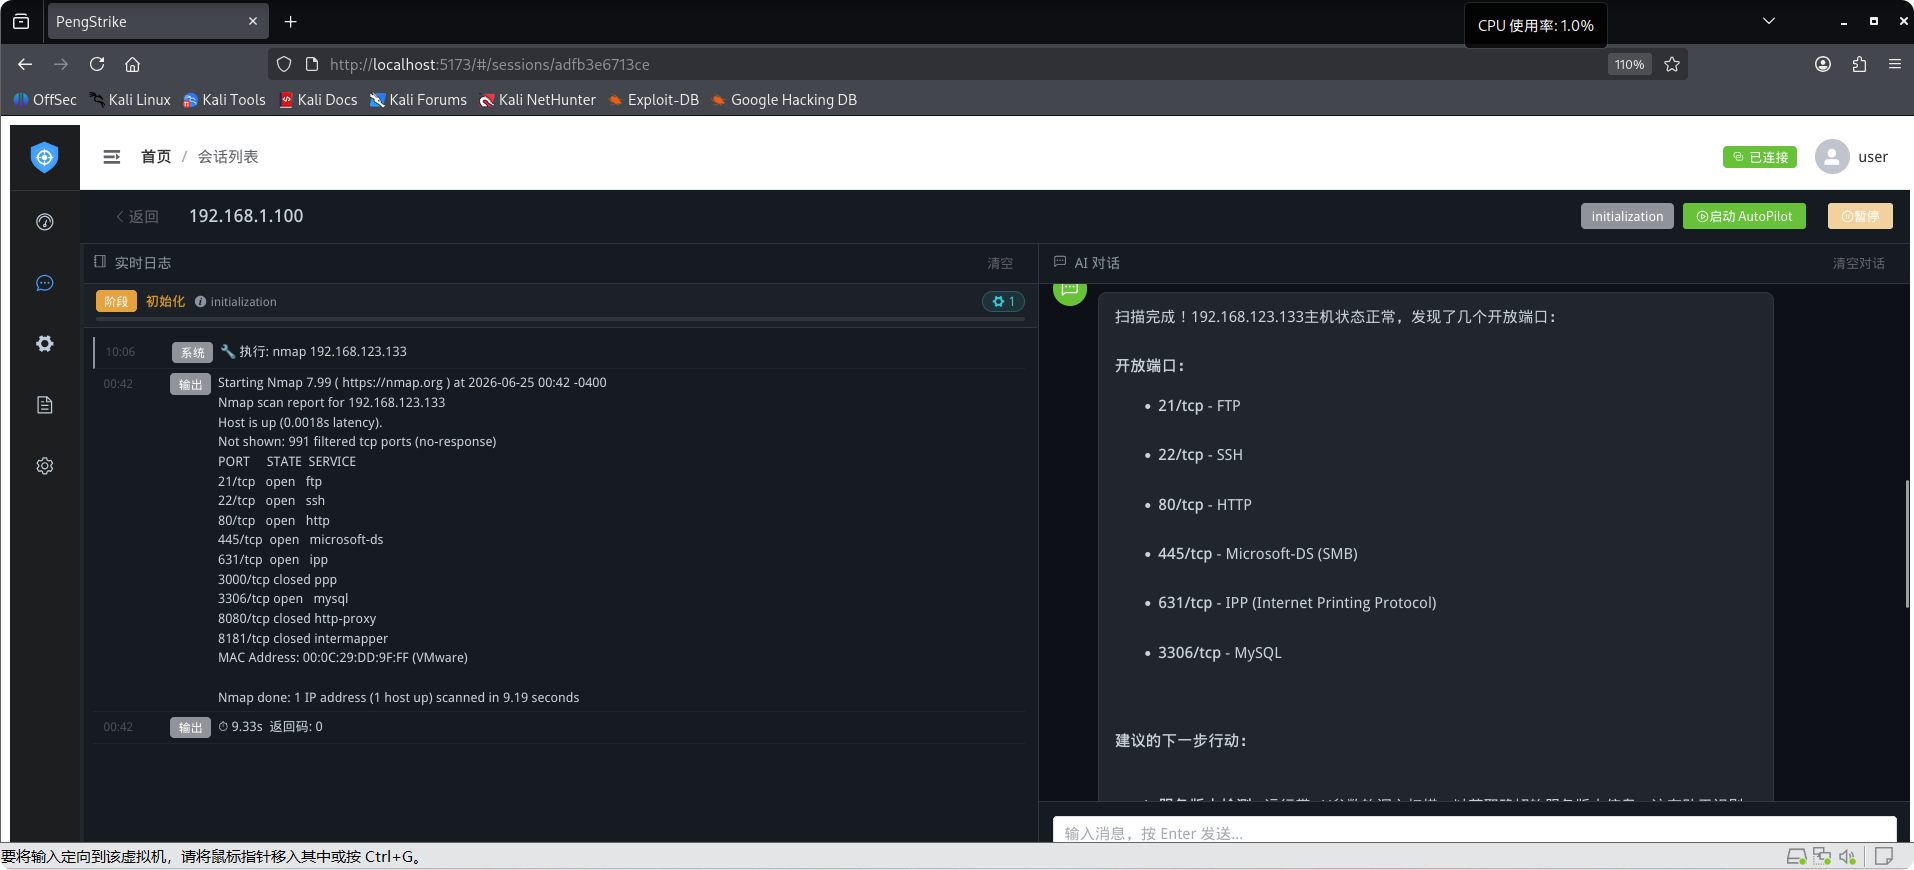Open the settings cog sidebar icon
1914x870 pixels.
coord(45,466)
